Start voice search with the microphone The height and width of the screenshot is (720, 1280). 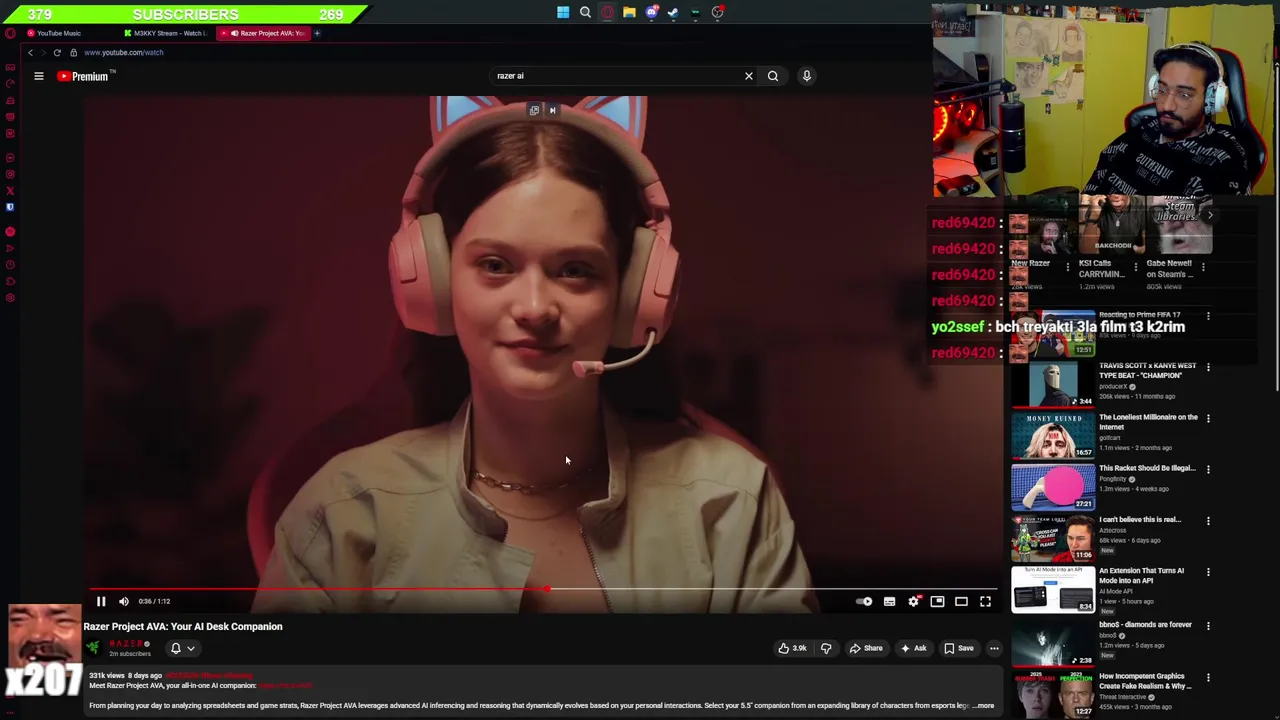point(807,76)
